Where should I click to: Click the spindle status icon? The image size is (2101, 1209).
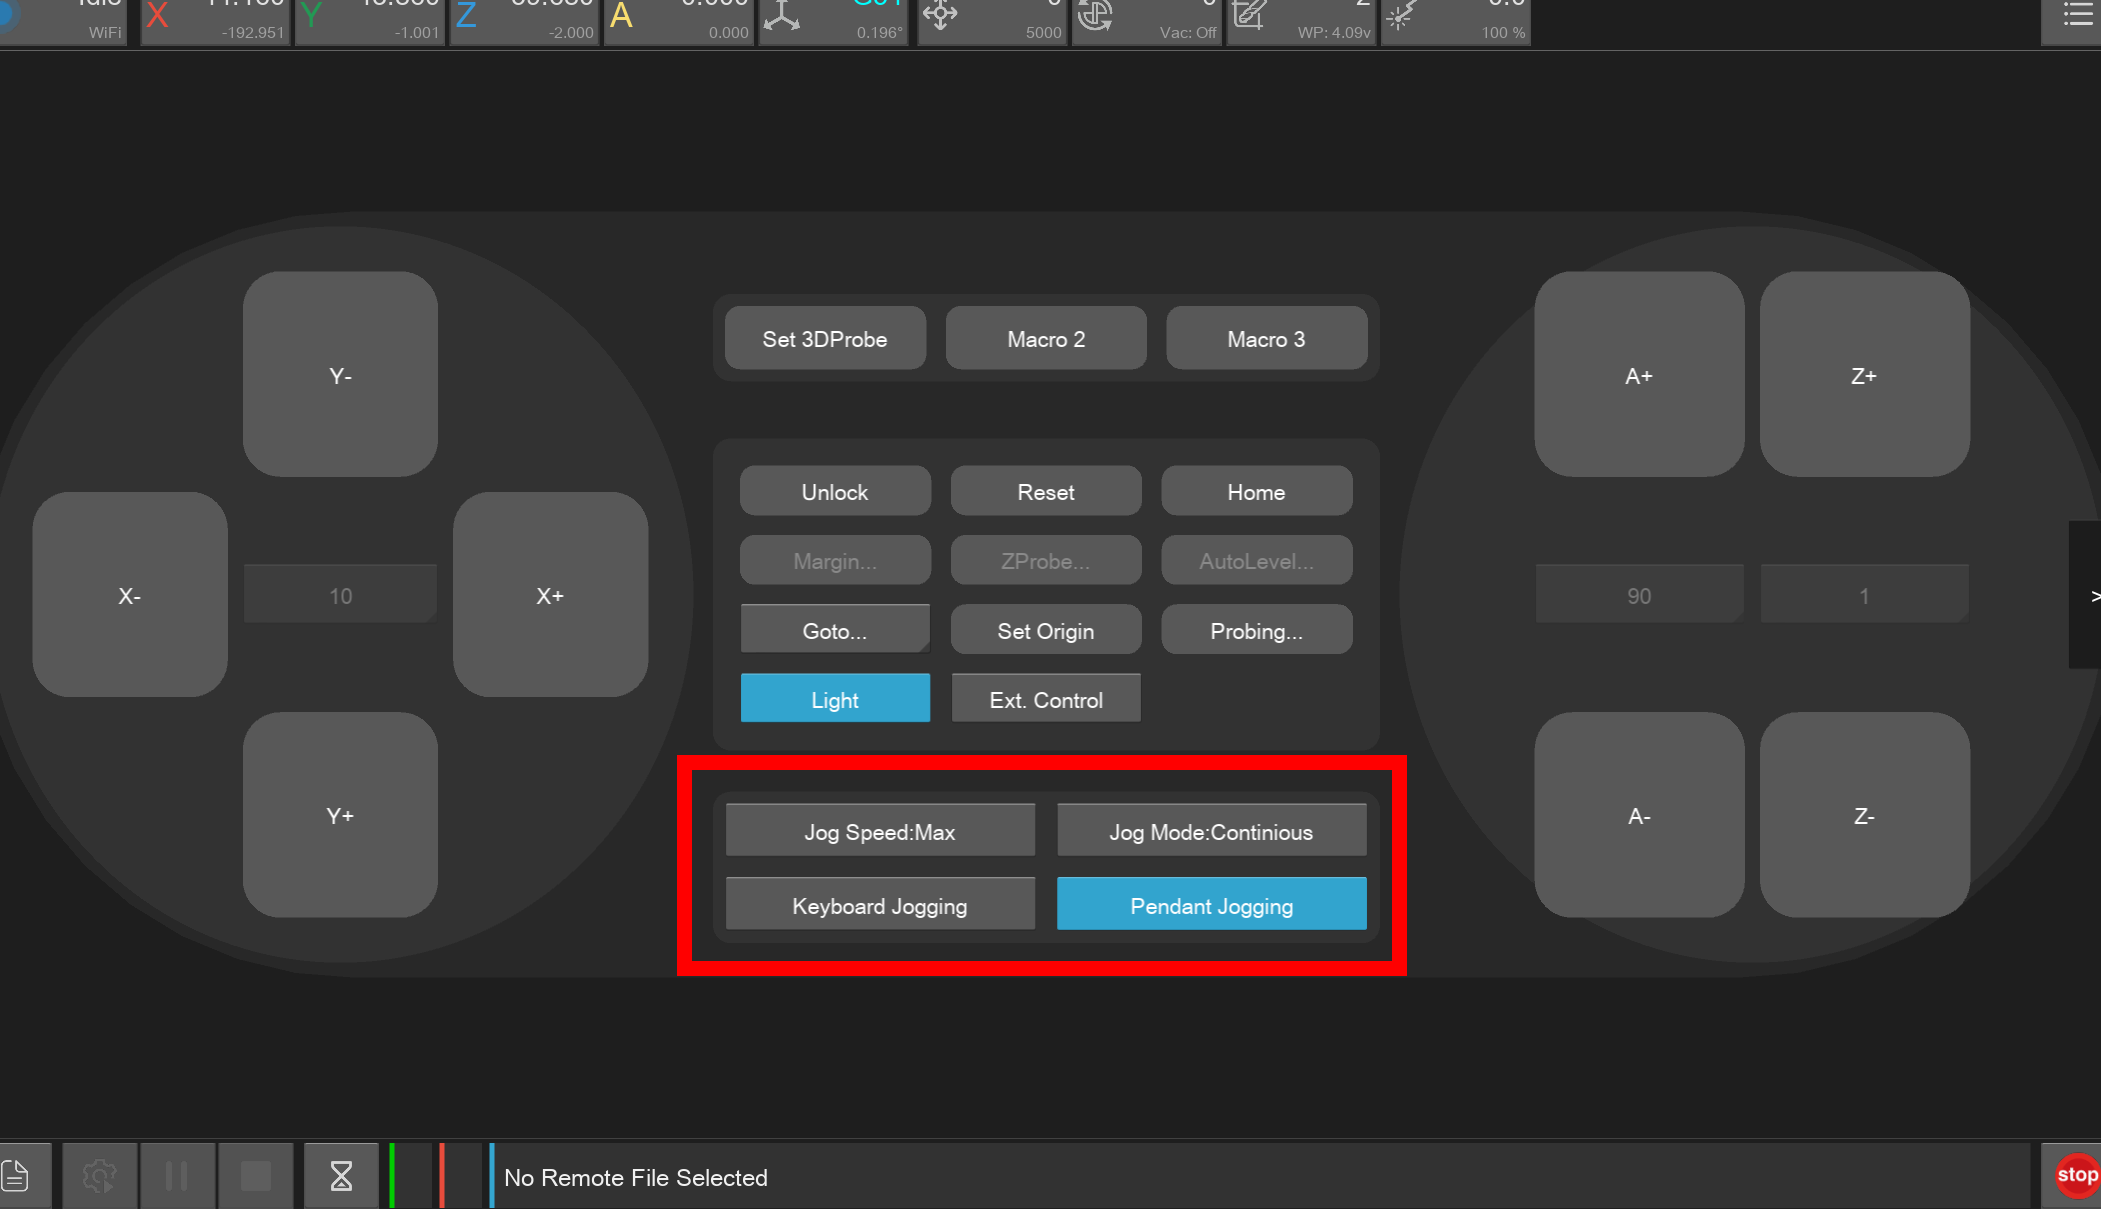(1095, 15)
